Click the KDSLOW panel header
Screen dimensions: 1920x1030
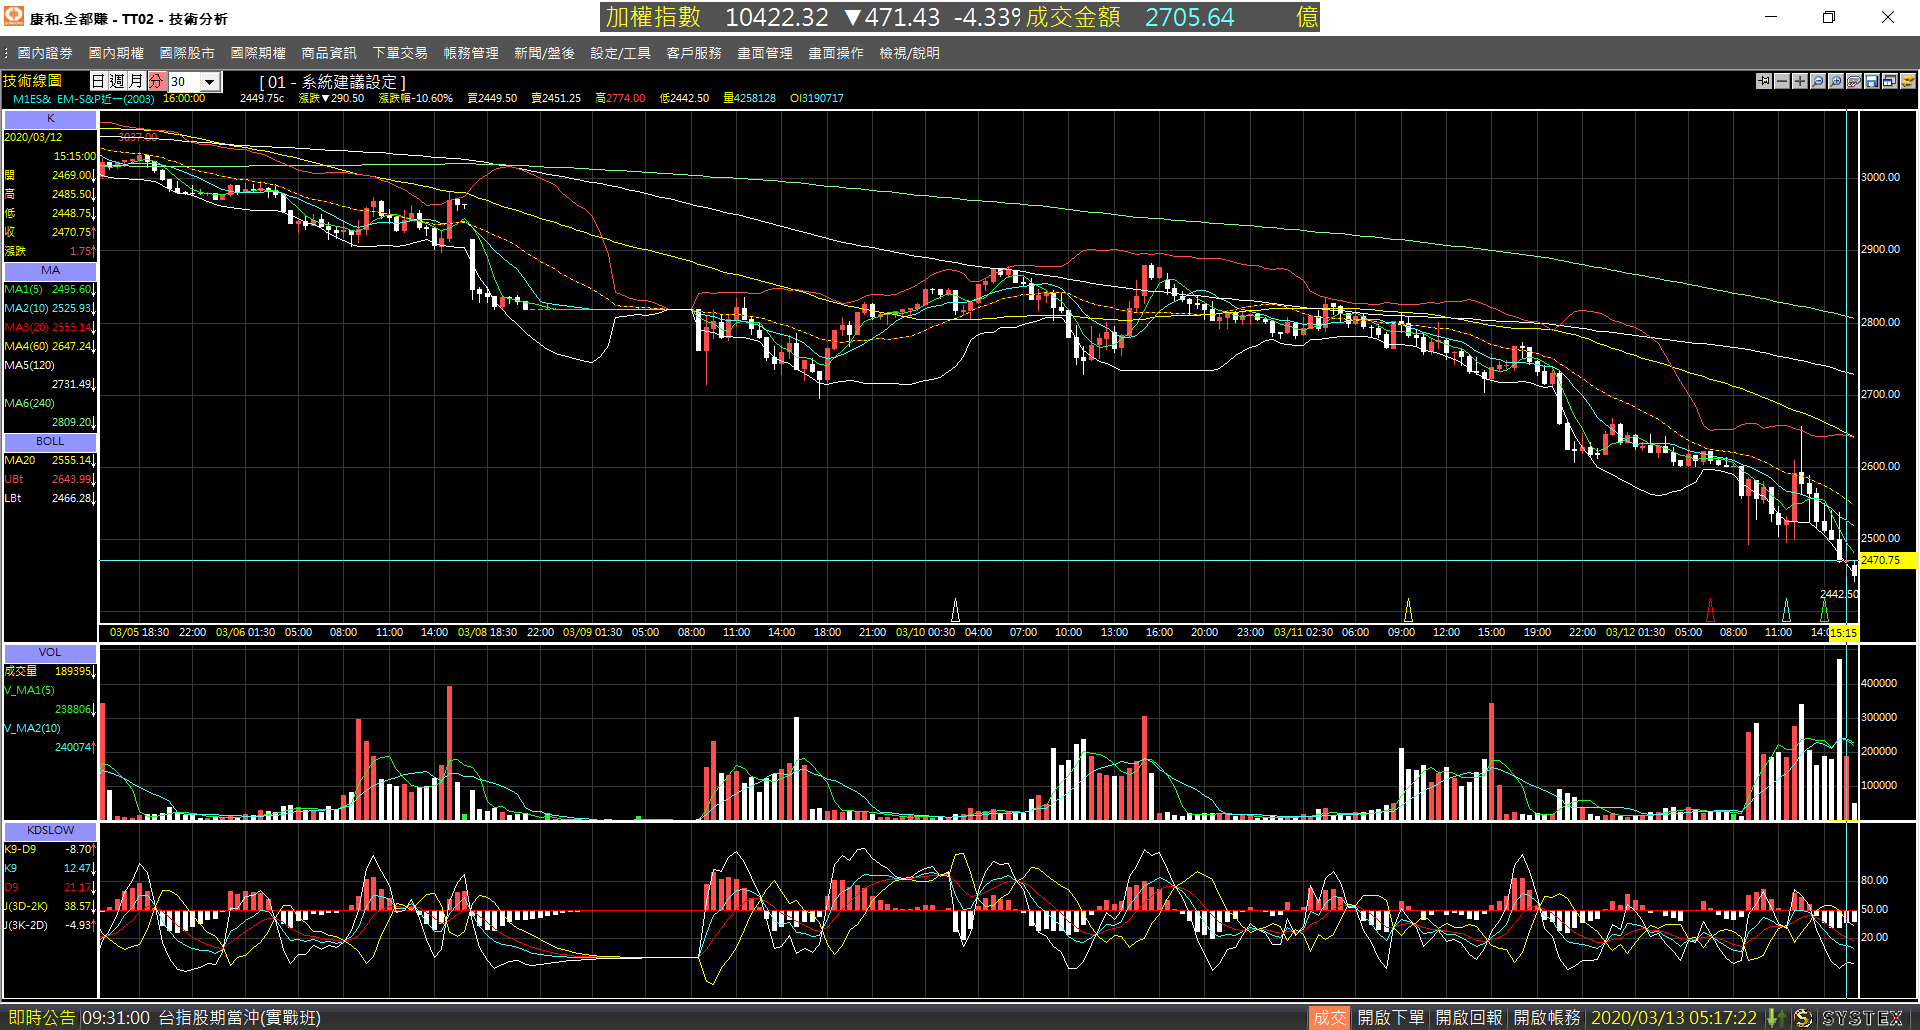50,831
